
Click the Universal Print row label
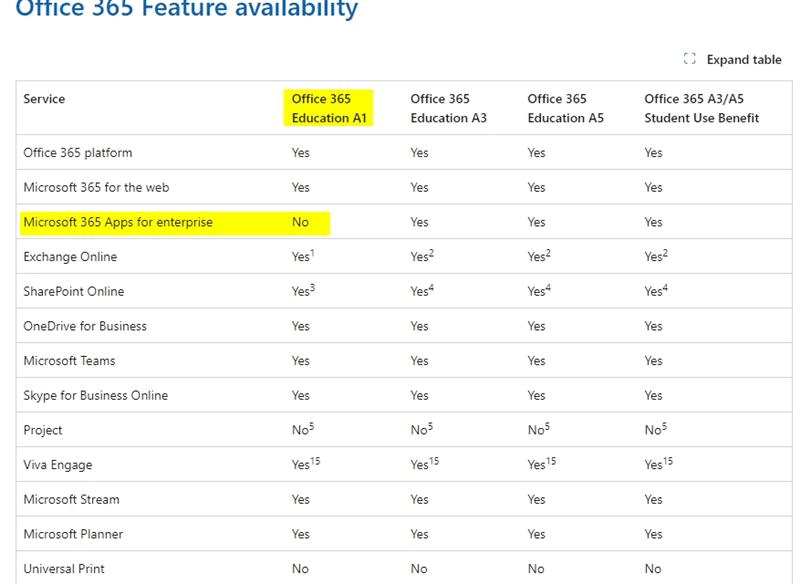pyautogui.click(x=64, y=569)
